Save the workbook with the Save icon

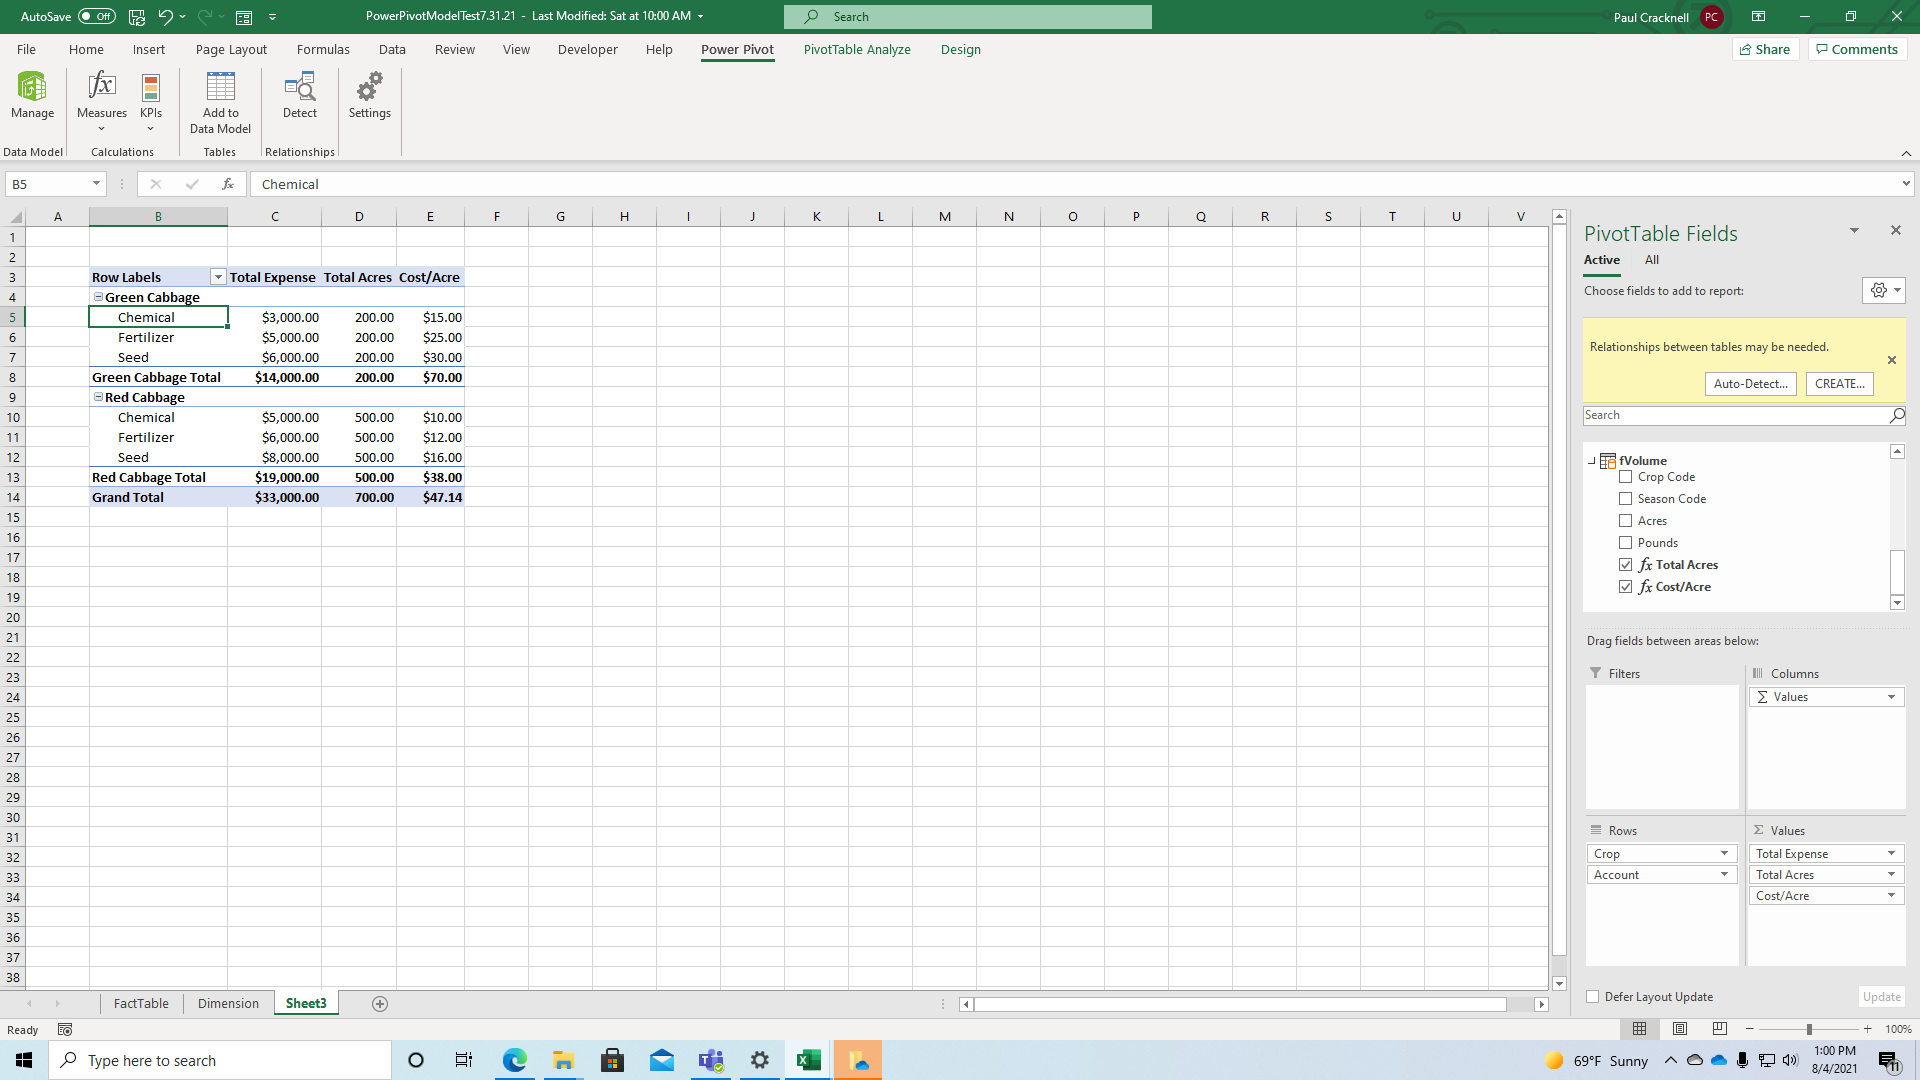coord(137,17)
